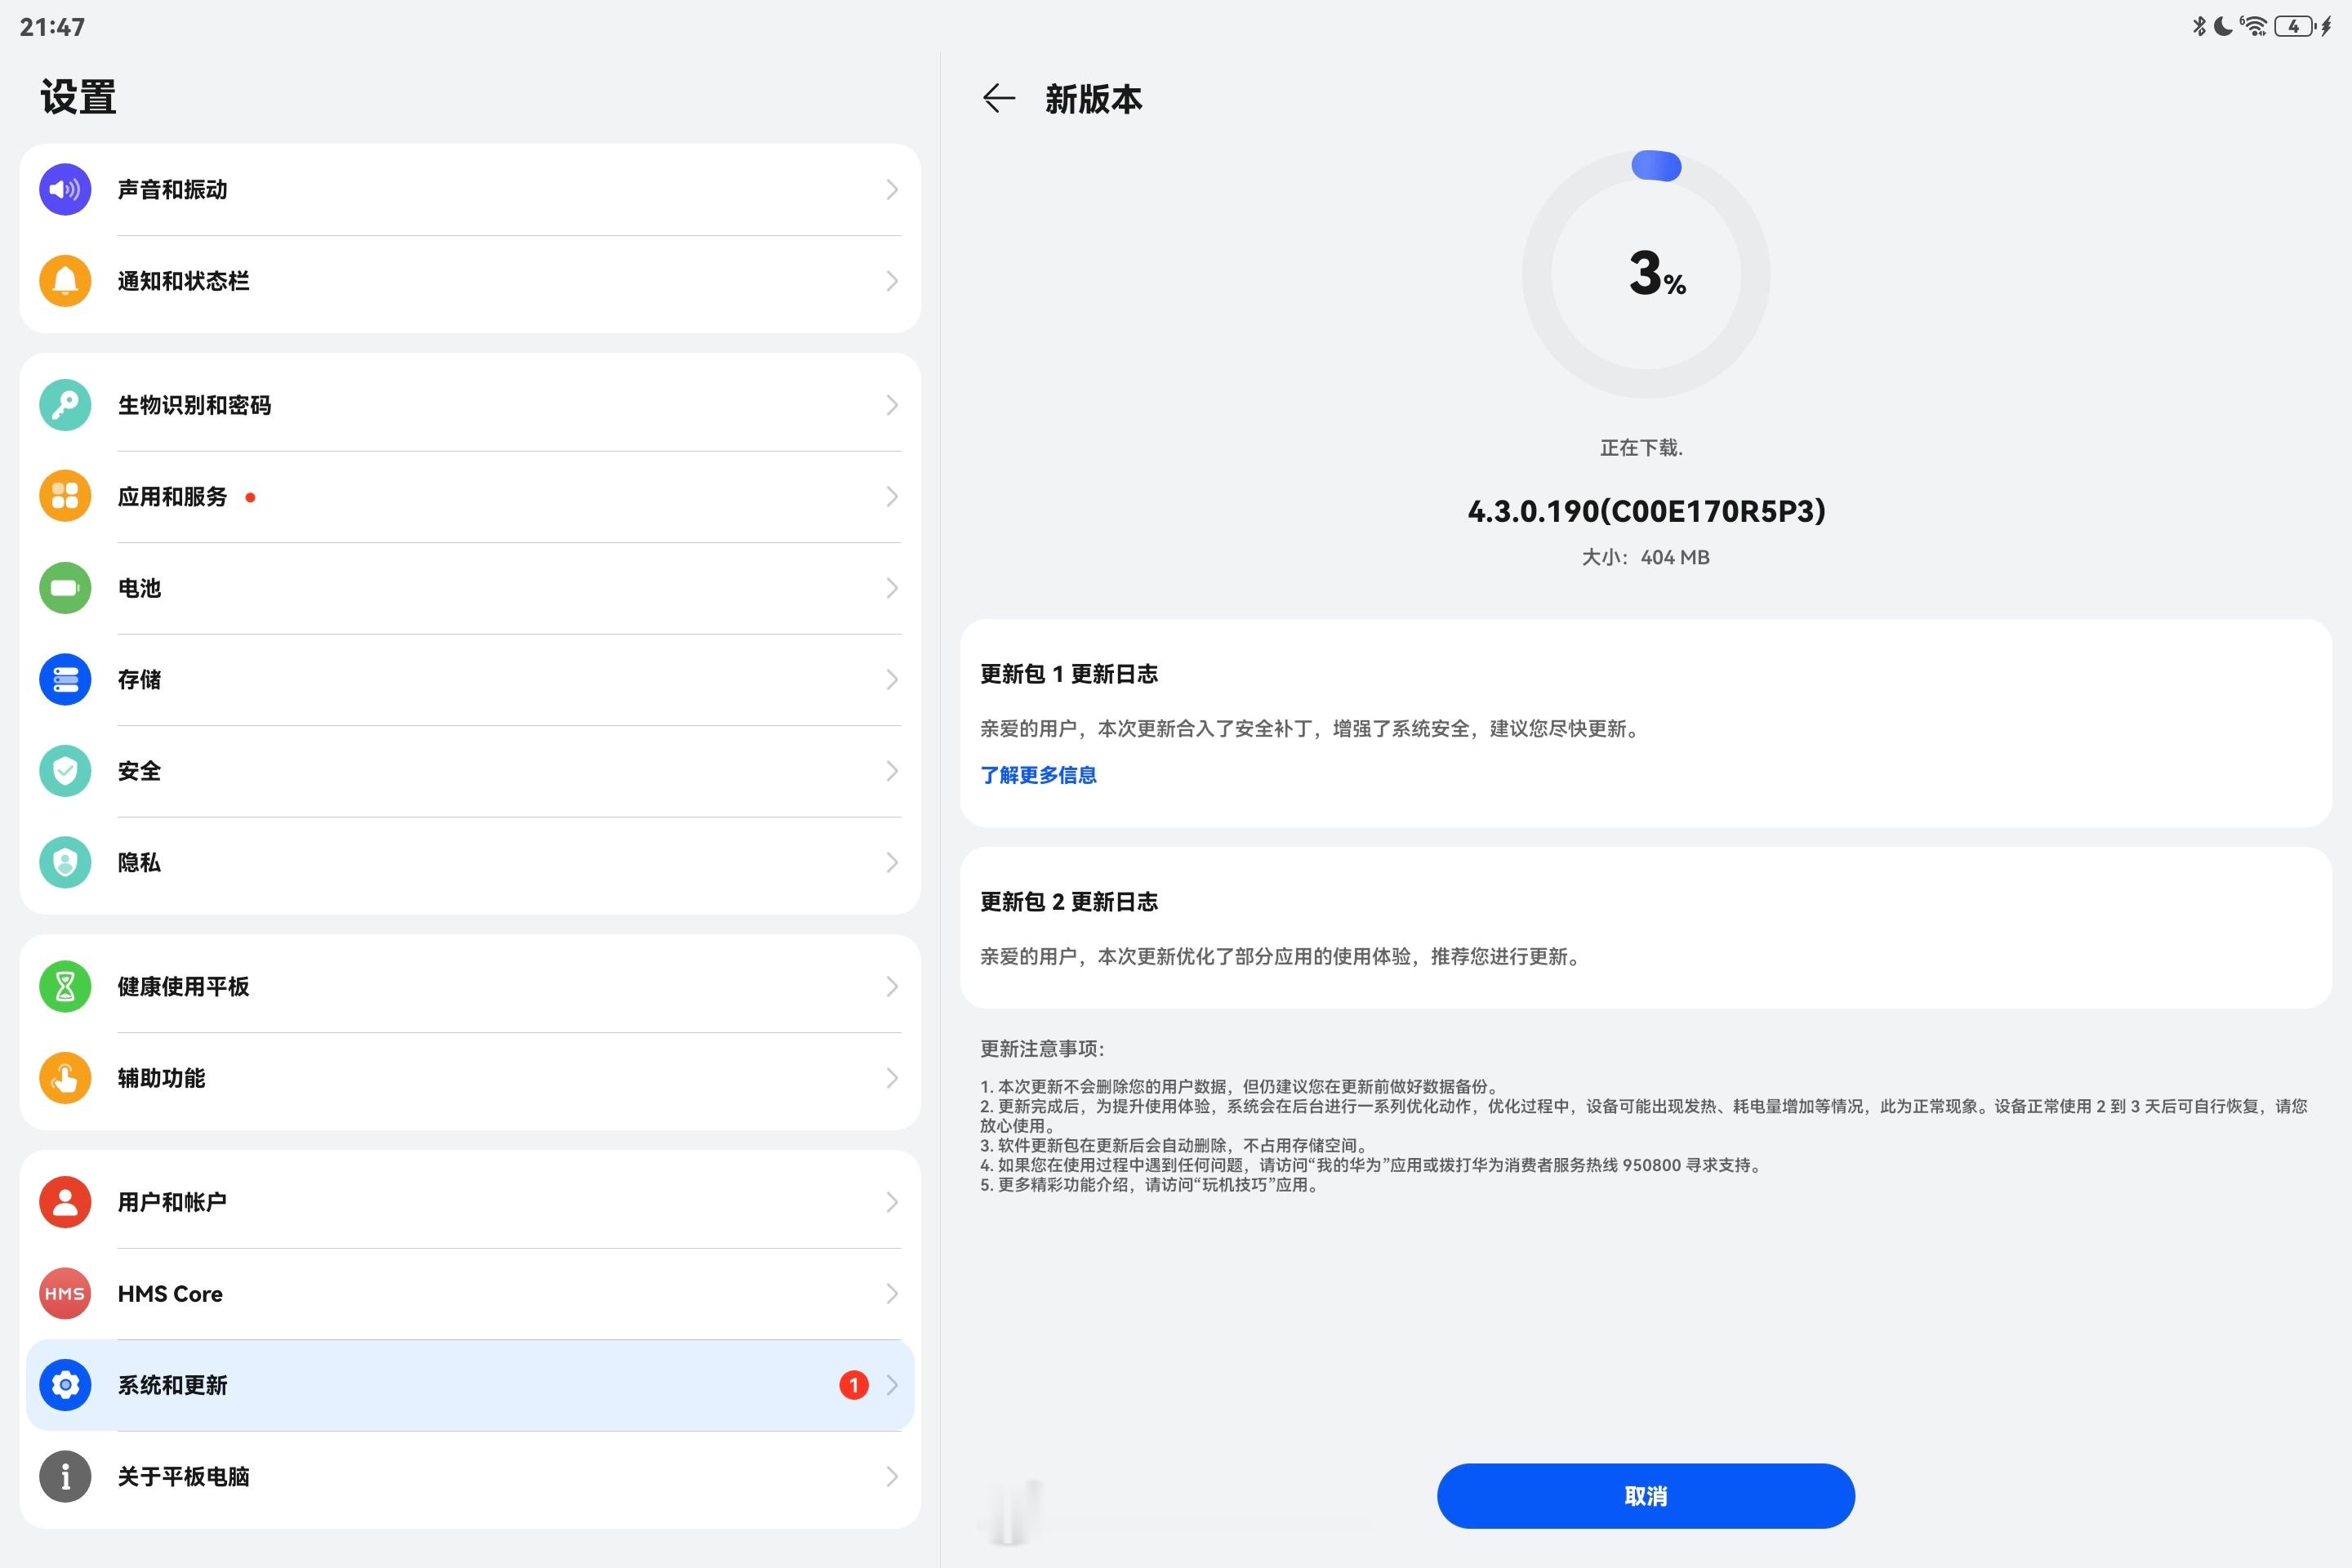Select the 生物识别和密码 key icon
This screenshot has height=1568, width=2352.
point(65,405)
